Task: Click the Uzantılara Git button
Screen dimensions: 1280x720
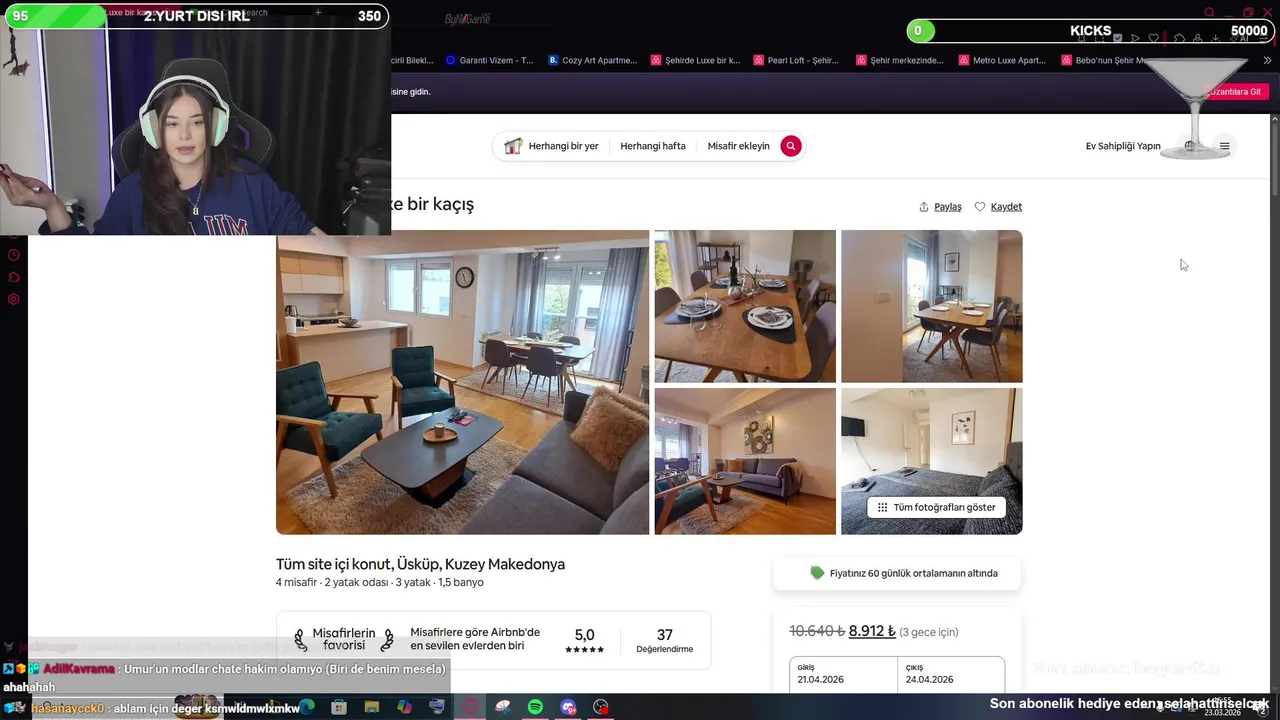Action: (x=1236, y=91)
